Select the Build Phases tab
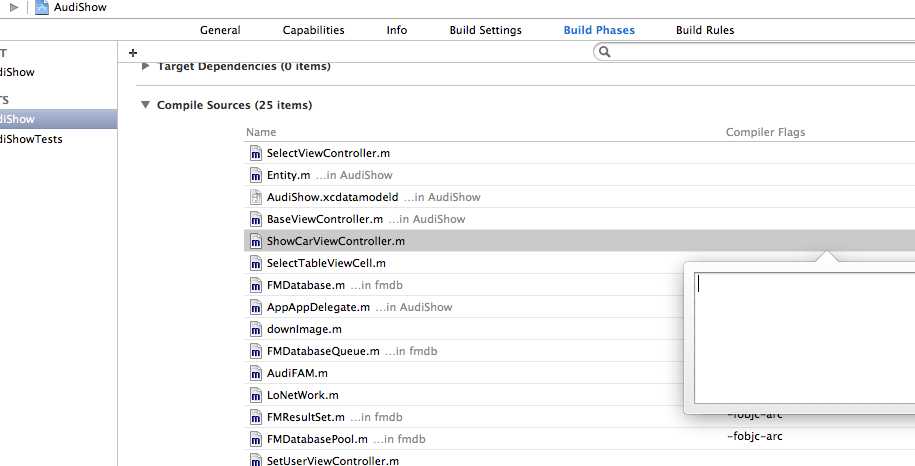915x466 pixels. point(599,30)
